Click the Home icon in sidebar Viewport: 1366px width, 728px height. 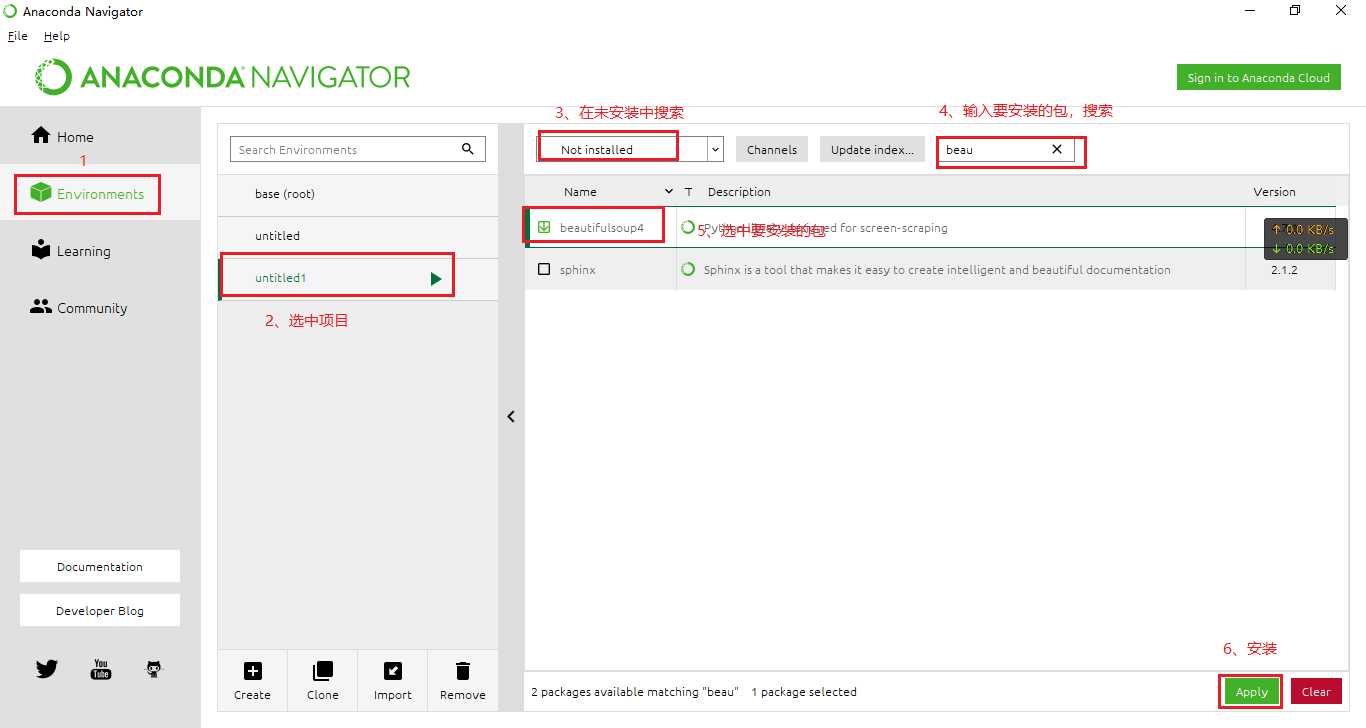click(x=41, y=136)
